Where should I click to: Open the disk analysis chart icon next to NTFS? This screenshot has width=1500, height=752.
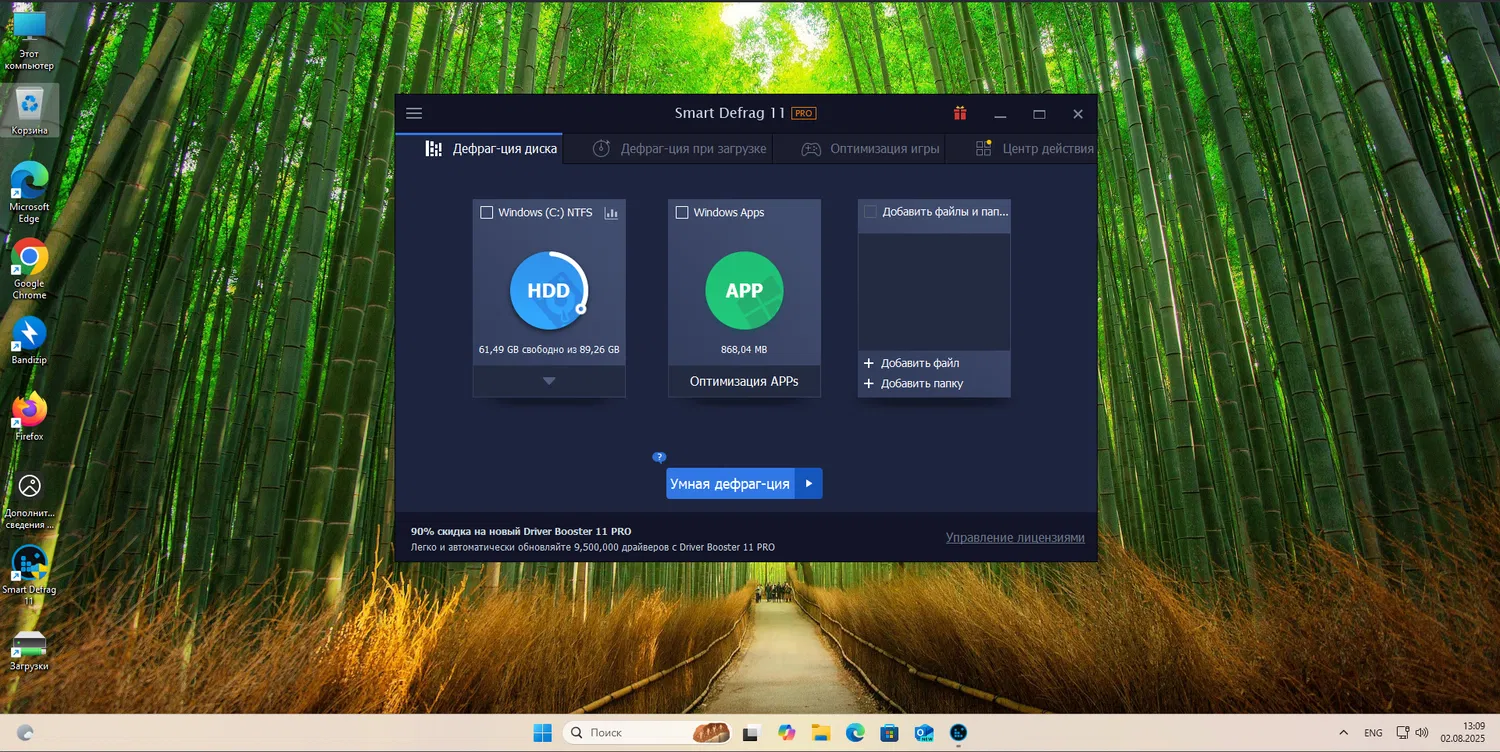click(611, 213)
